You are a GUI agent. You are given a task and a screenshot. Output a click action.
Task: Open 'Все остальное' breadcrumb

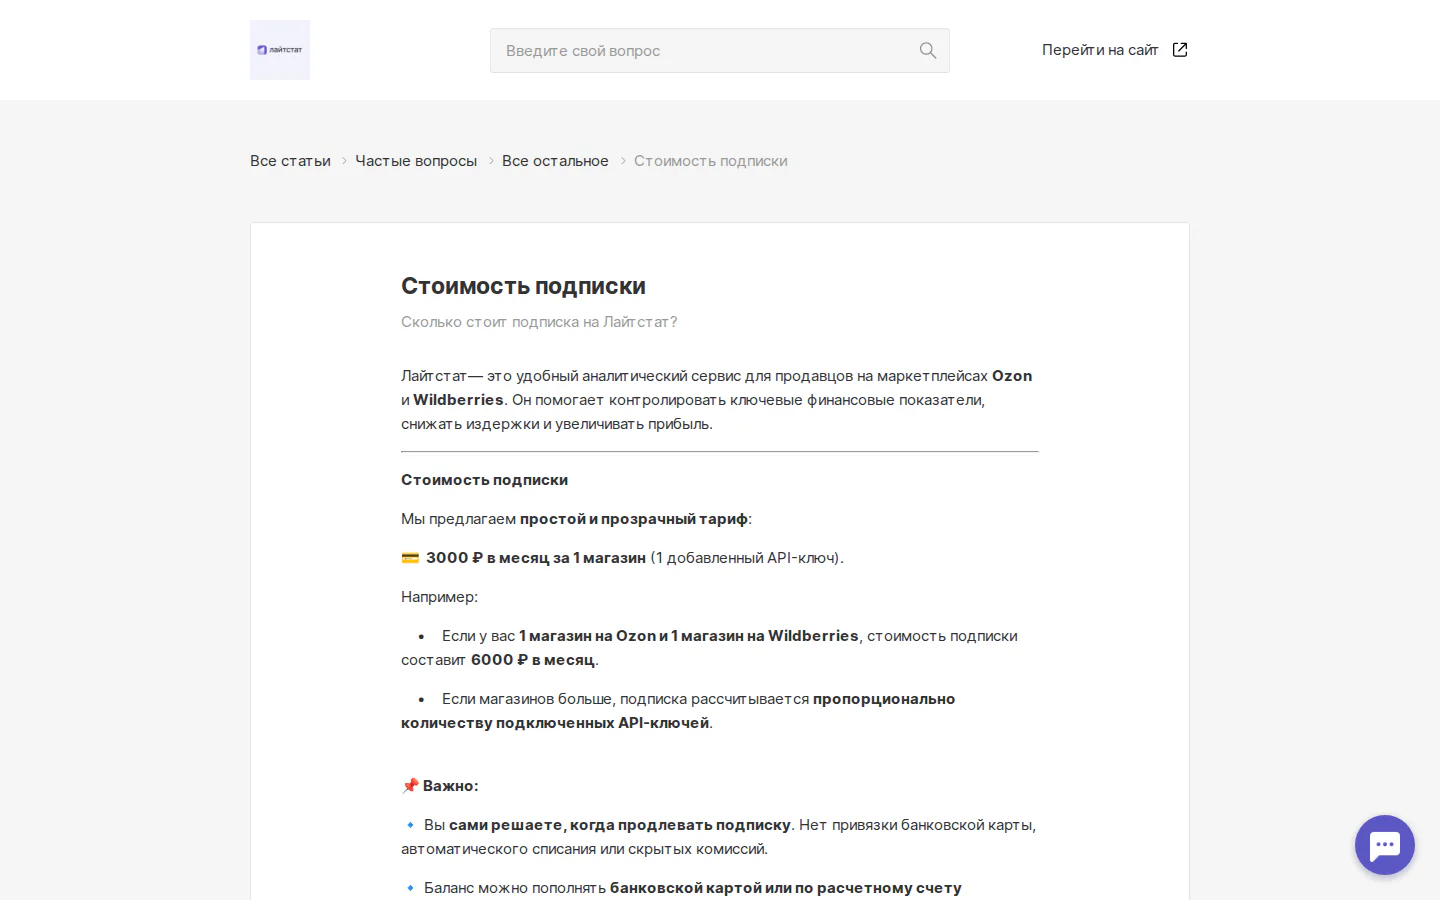click(555, 161)
